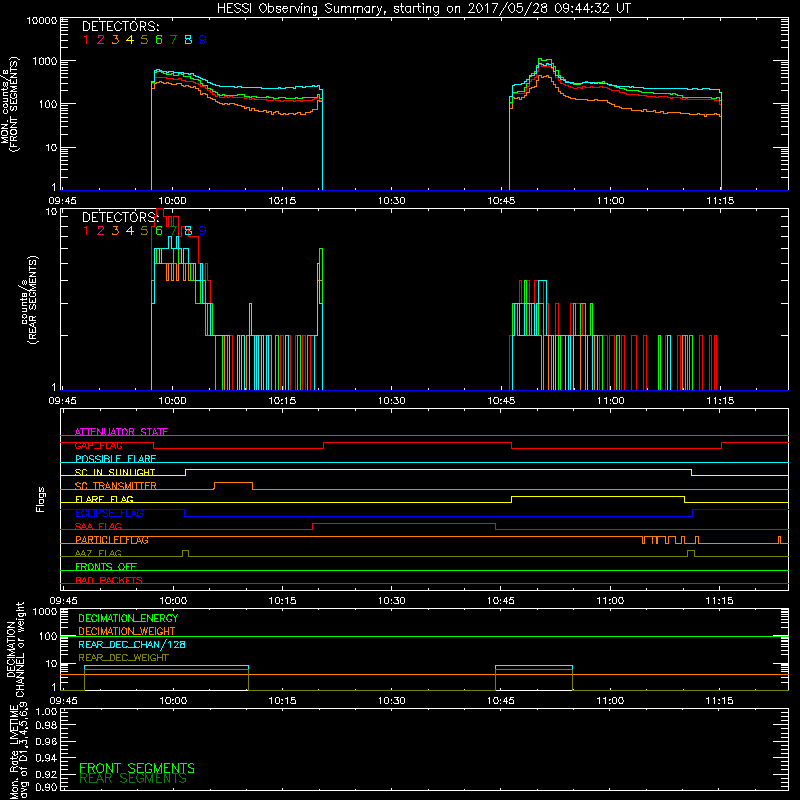The height and width of the screenshot is (800, 800).
Task: Select detector 1 in the front segments legend
Action: 86,40
